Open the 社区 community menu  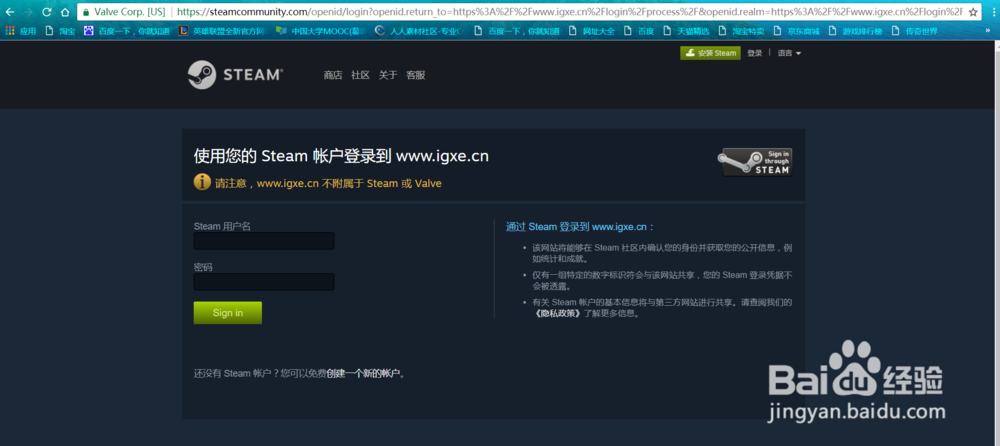click(360, 75)
